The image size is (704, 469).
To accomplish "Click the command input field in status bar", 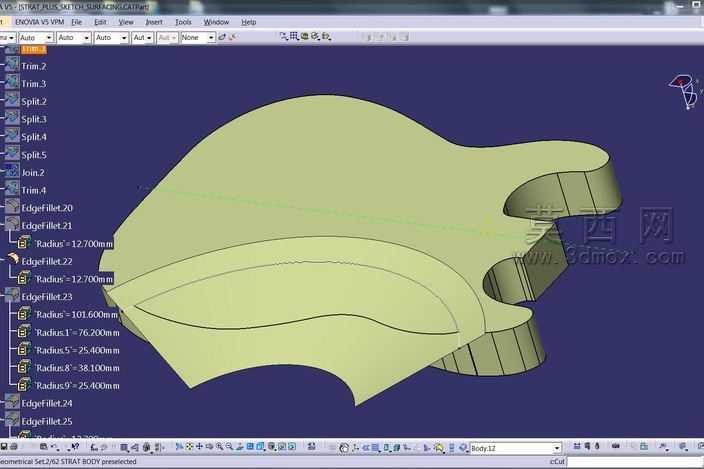I will pyautogui.click(x=635, y=461).
